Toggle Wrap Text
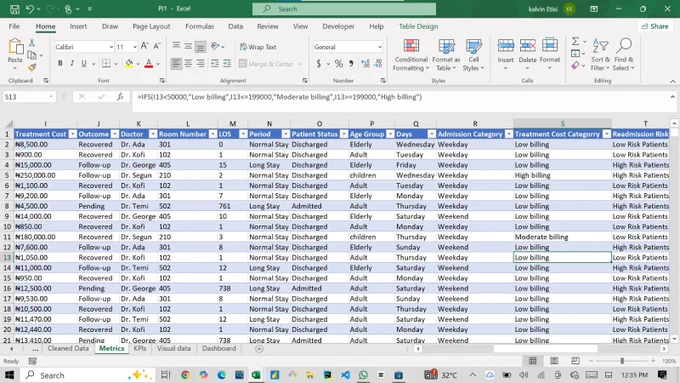Screen dimensions: 680x383 (x=258, y=47)
